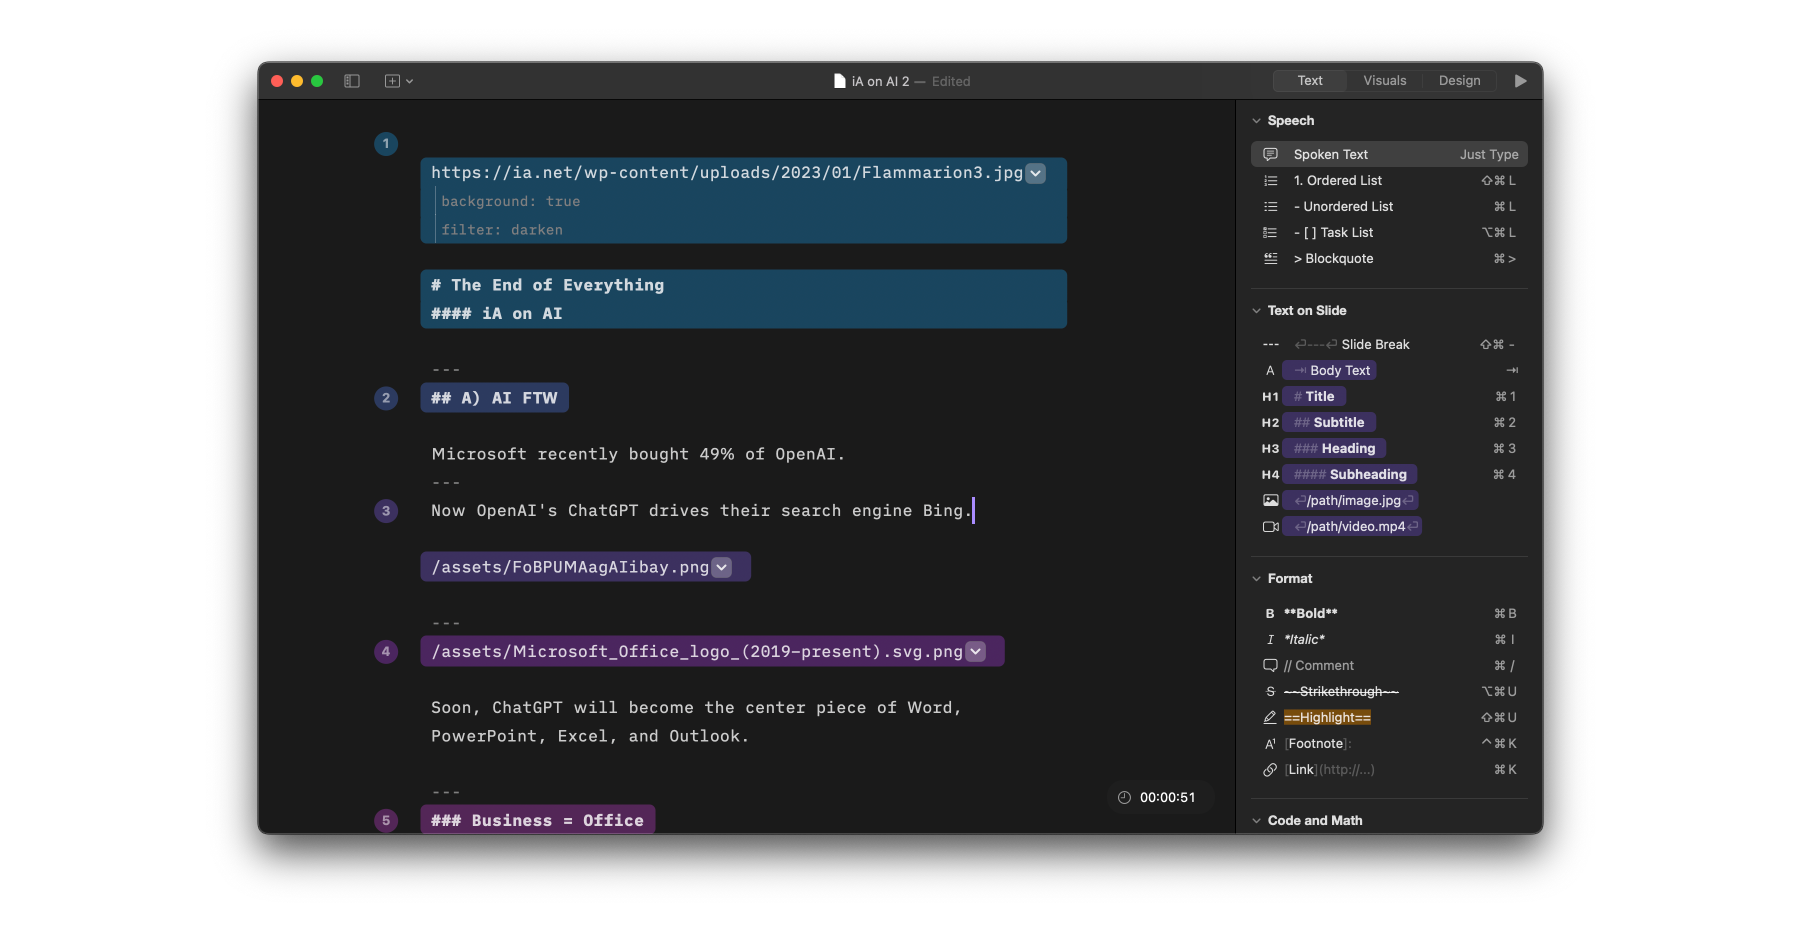Click the Highlight pen icon
This screenshot has width=1801, height=932.
1270,717
